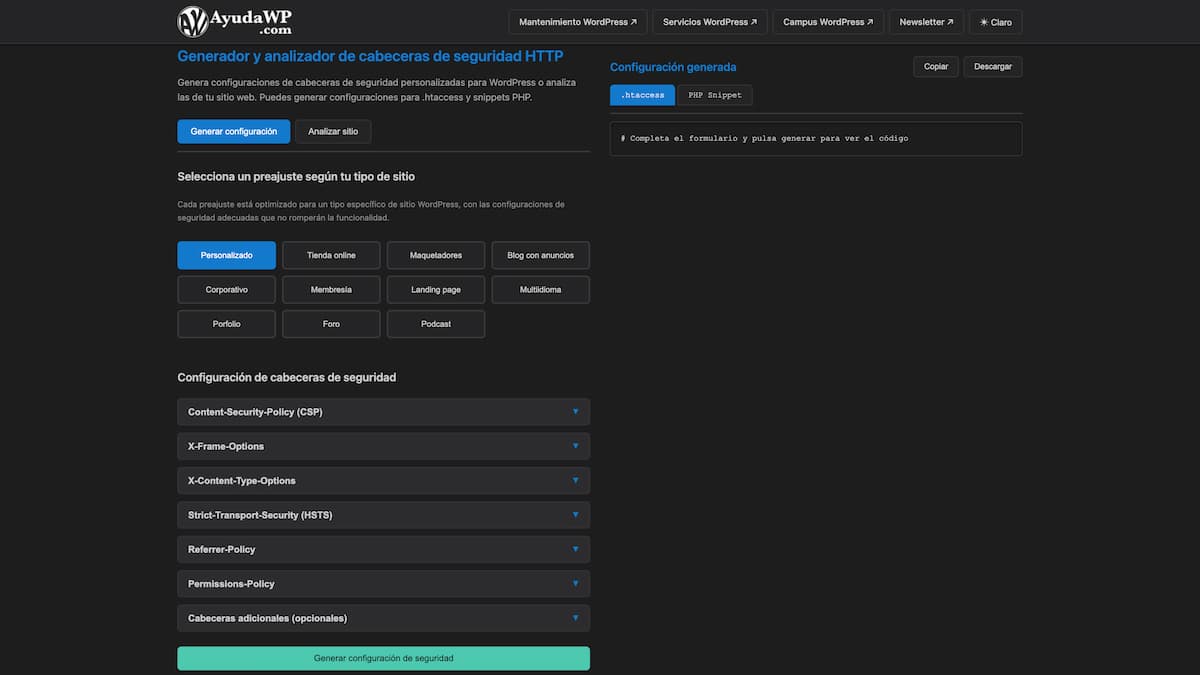1200x675 pixels.
Task: Click the sun icon next to Claro
Action: [984, 21]
